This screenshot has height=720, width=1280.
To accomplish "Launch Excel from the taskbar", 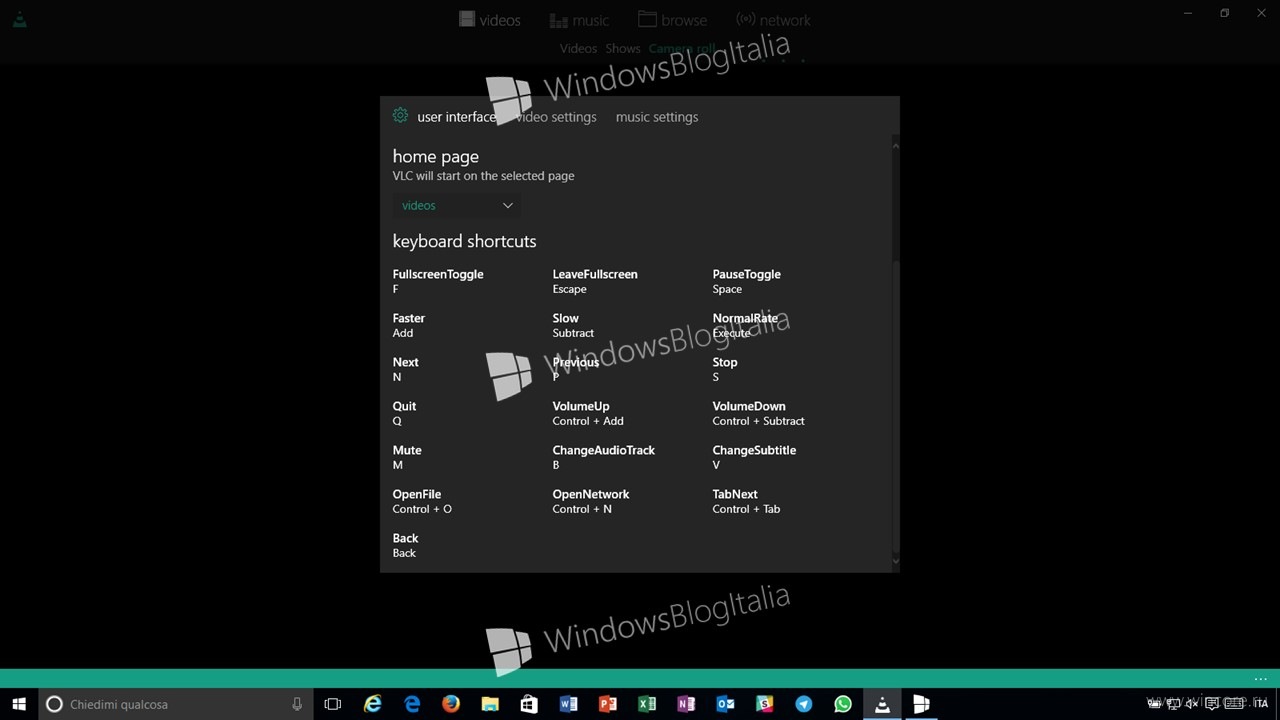I will click(x=647, y=704).
